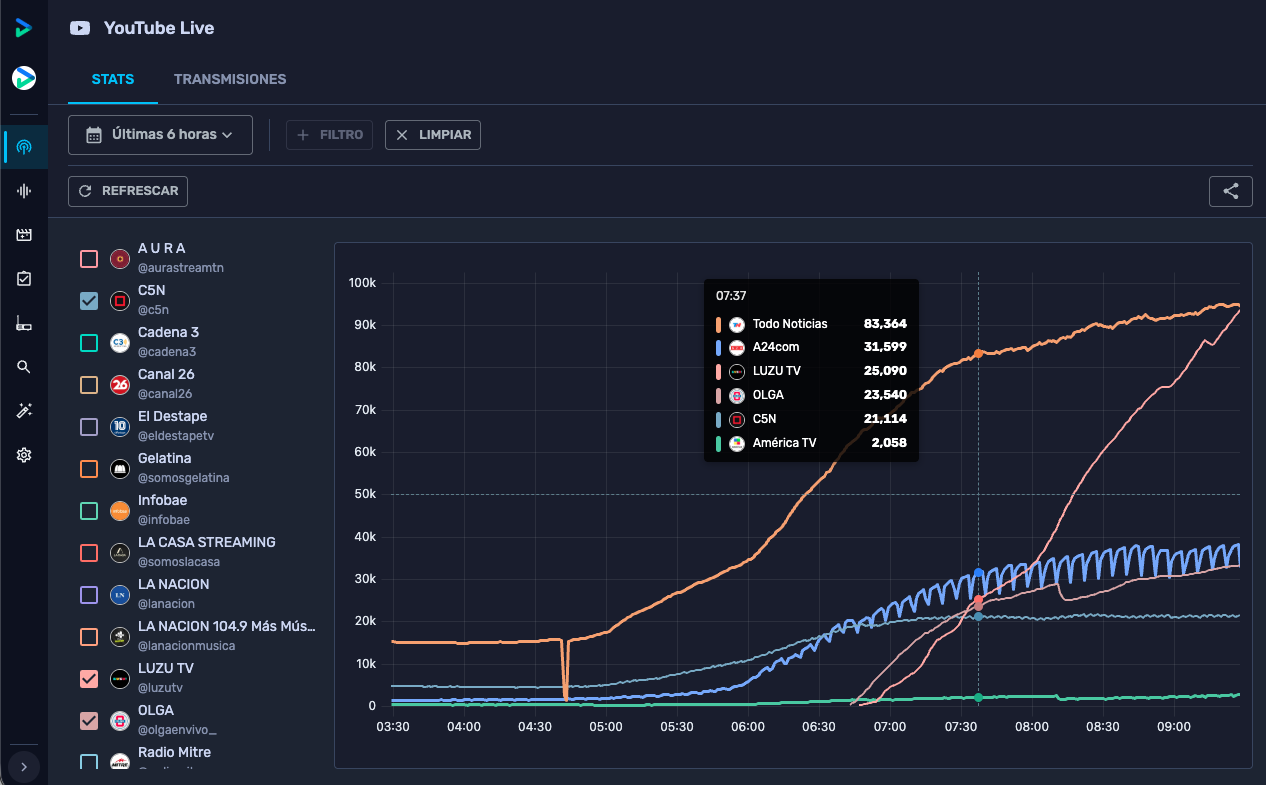The height and width of the screenshot is (785, 1266).
Task: Check the LA CASA STREAMING checkbox
Action: coord(89,553)
